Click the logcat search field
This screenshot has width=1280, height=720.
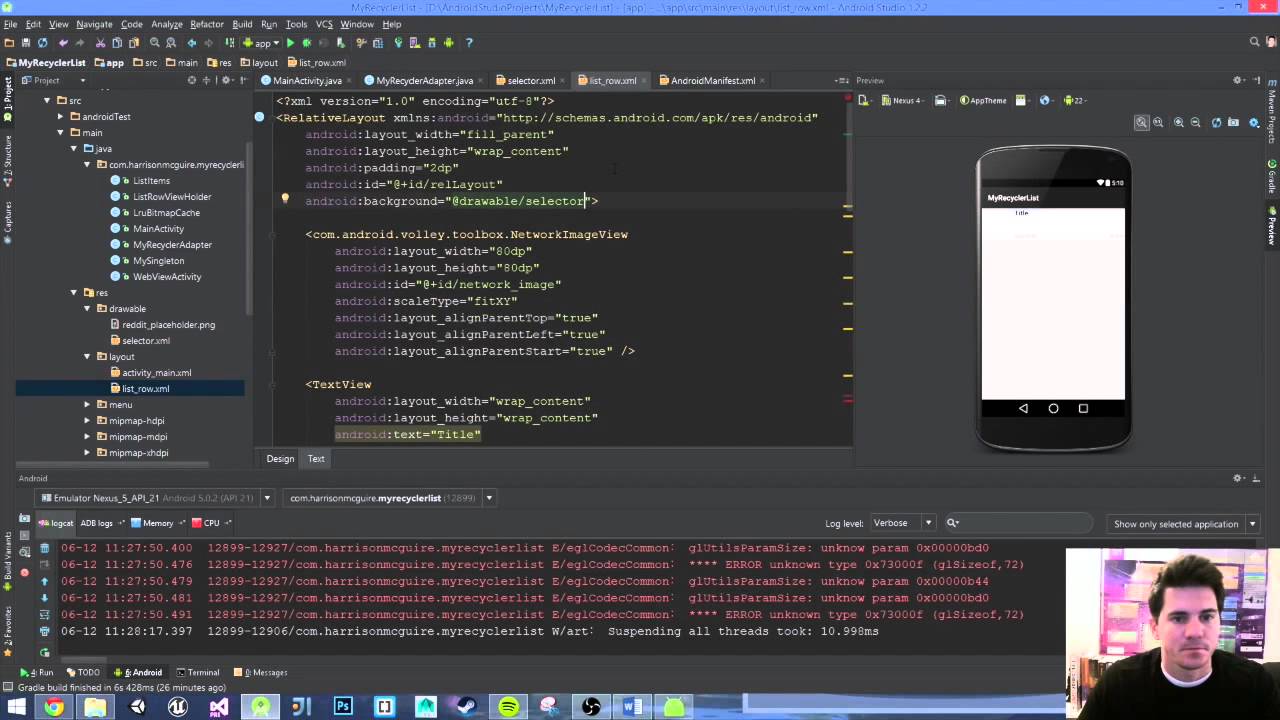click(x=1018, y=523)
